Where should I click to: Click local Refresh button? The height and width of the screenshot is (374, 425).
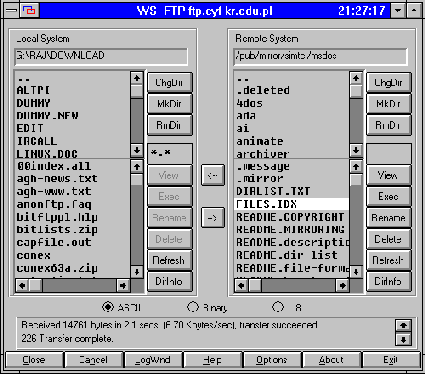pos(169,260)
